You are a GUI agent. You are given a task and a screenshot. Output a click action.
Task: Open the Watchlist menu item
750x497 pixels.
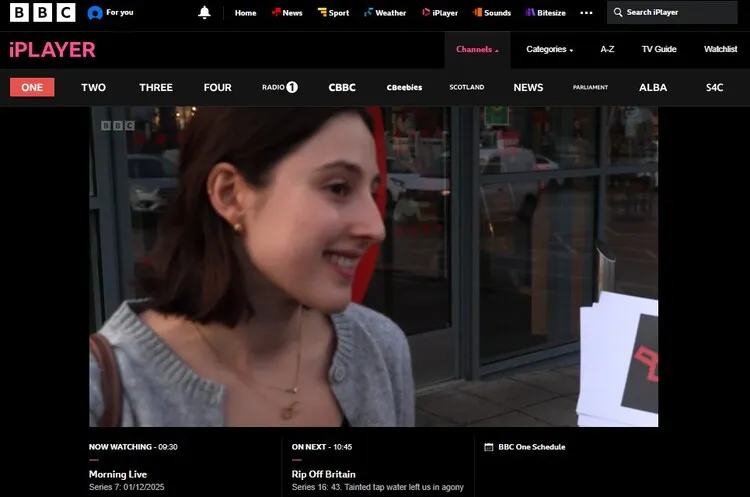[x=720, y=49]
